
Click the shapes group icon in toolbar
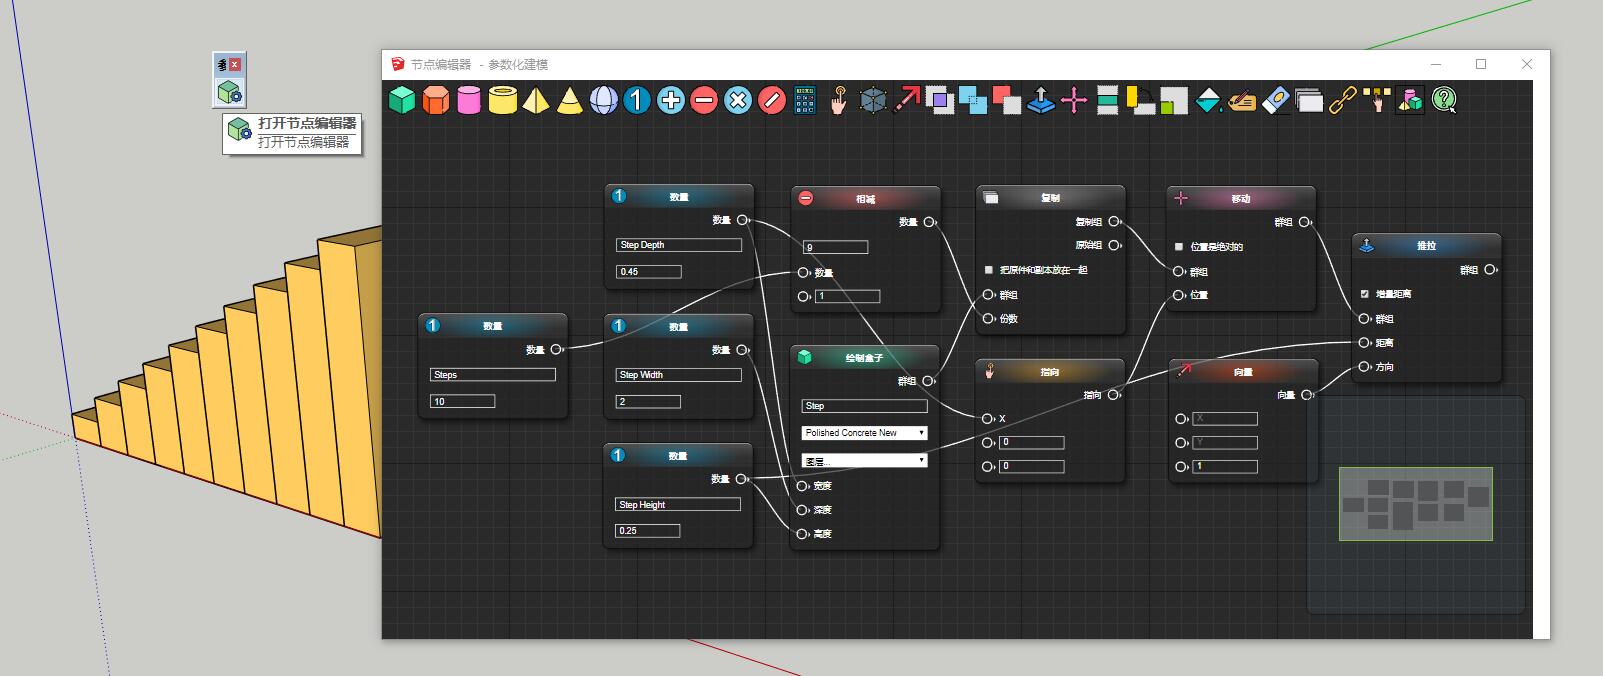pos(1410,100)
